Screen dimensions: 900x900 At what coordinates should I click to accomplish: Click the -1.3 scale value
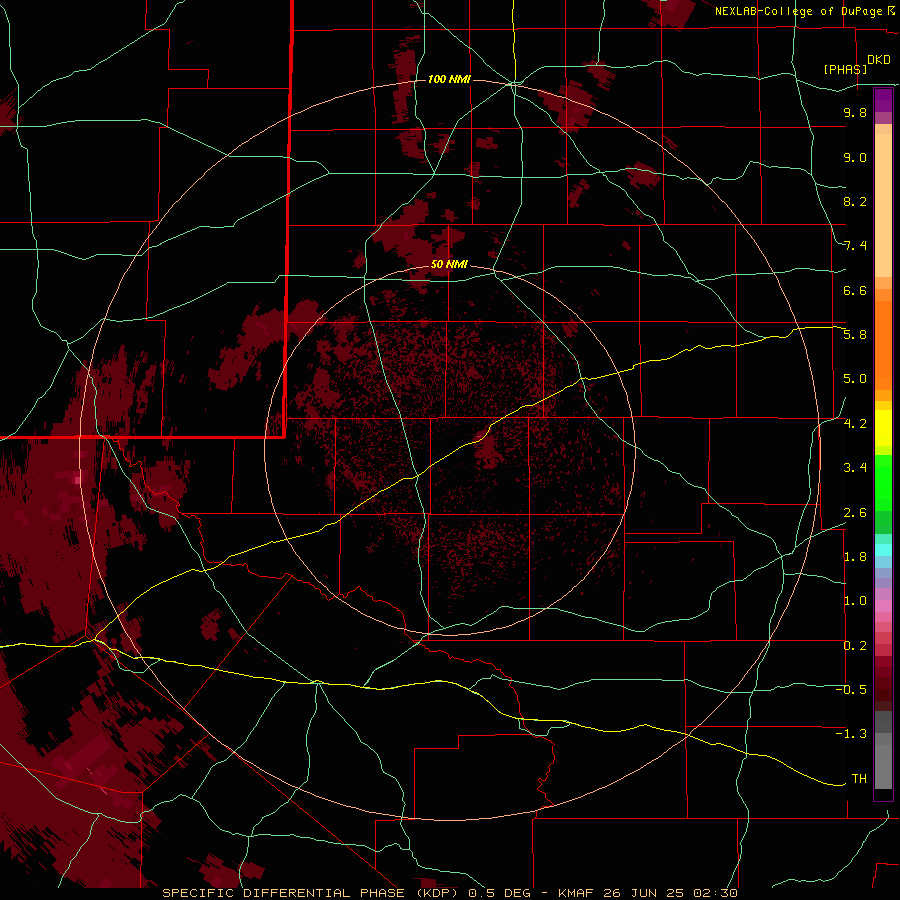click(851, 734)
